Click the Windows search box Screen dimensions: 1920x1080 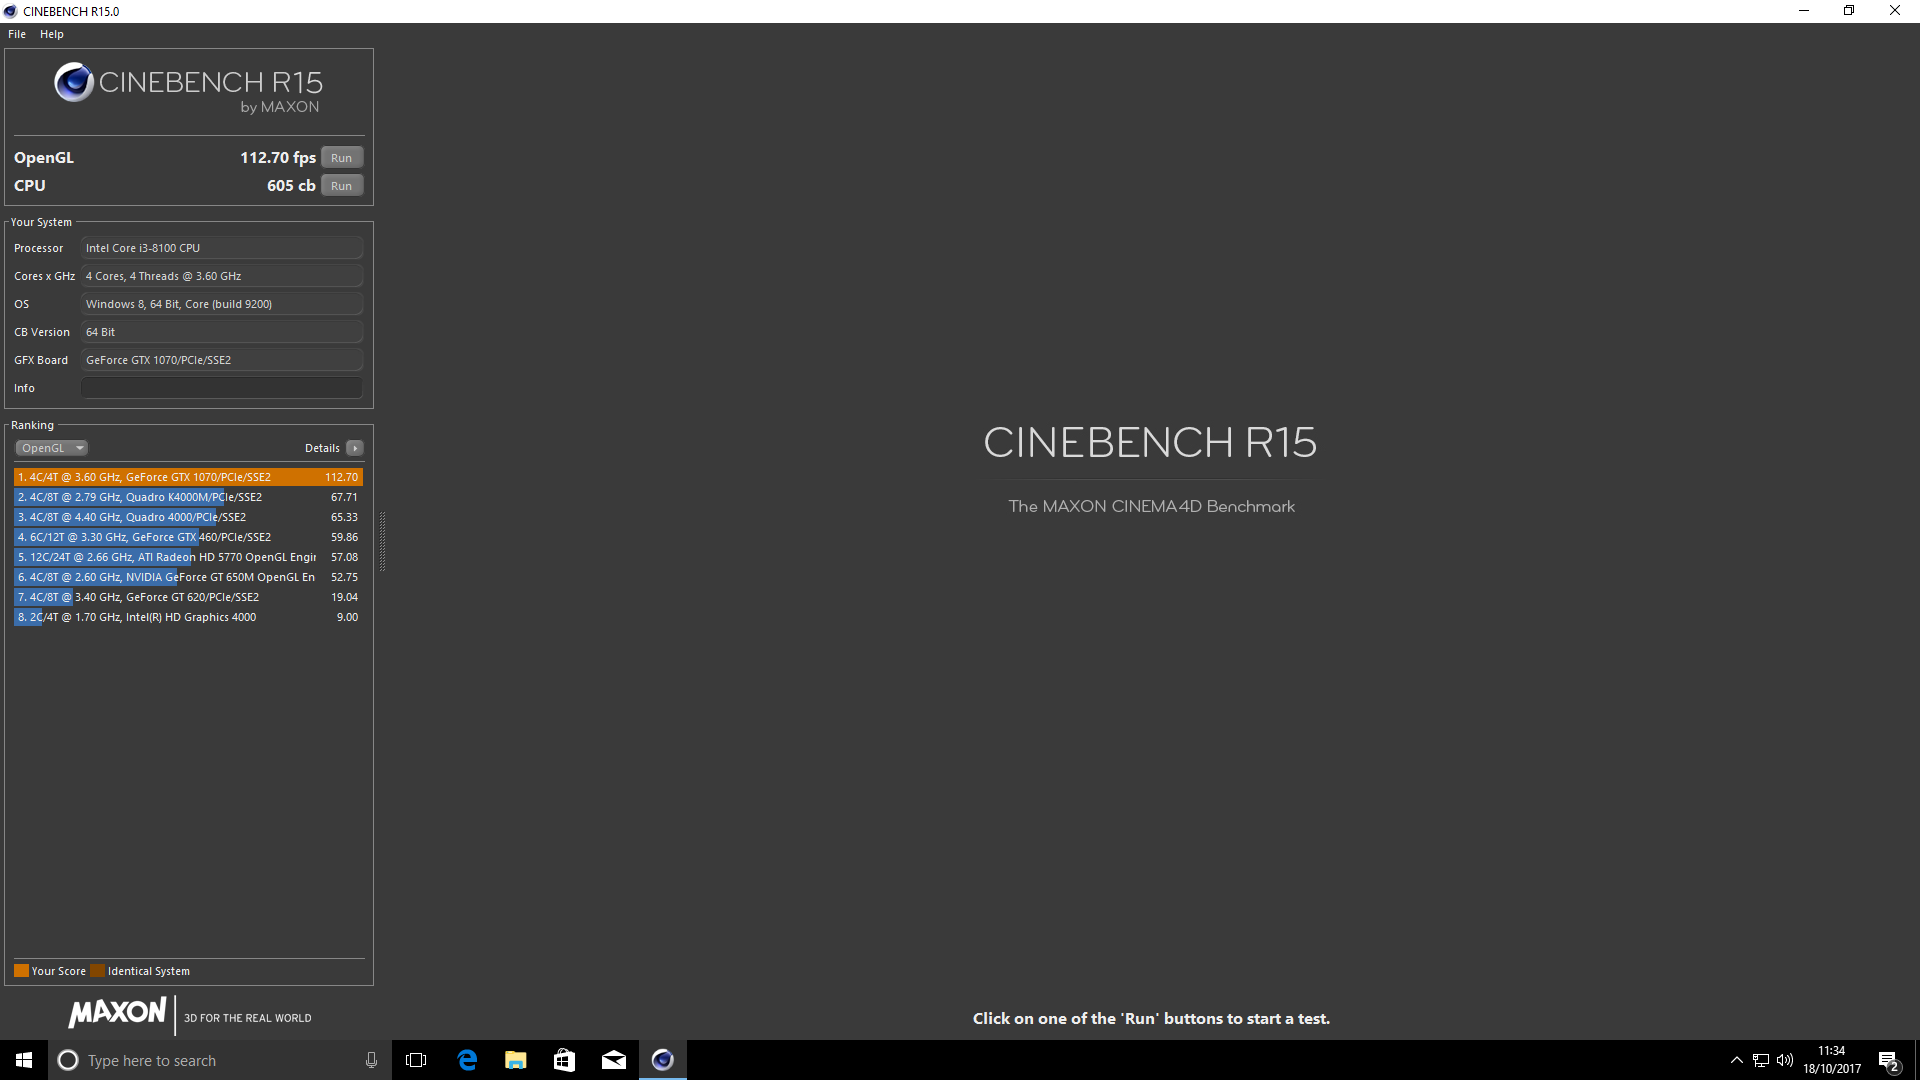point(210,1060)
